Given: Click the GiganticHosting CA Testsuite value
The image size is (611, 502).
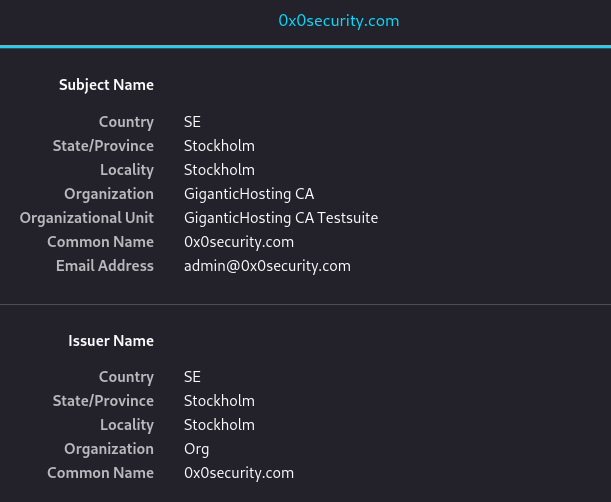Looking at the screenshot, I should pos(281,218).
